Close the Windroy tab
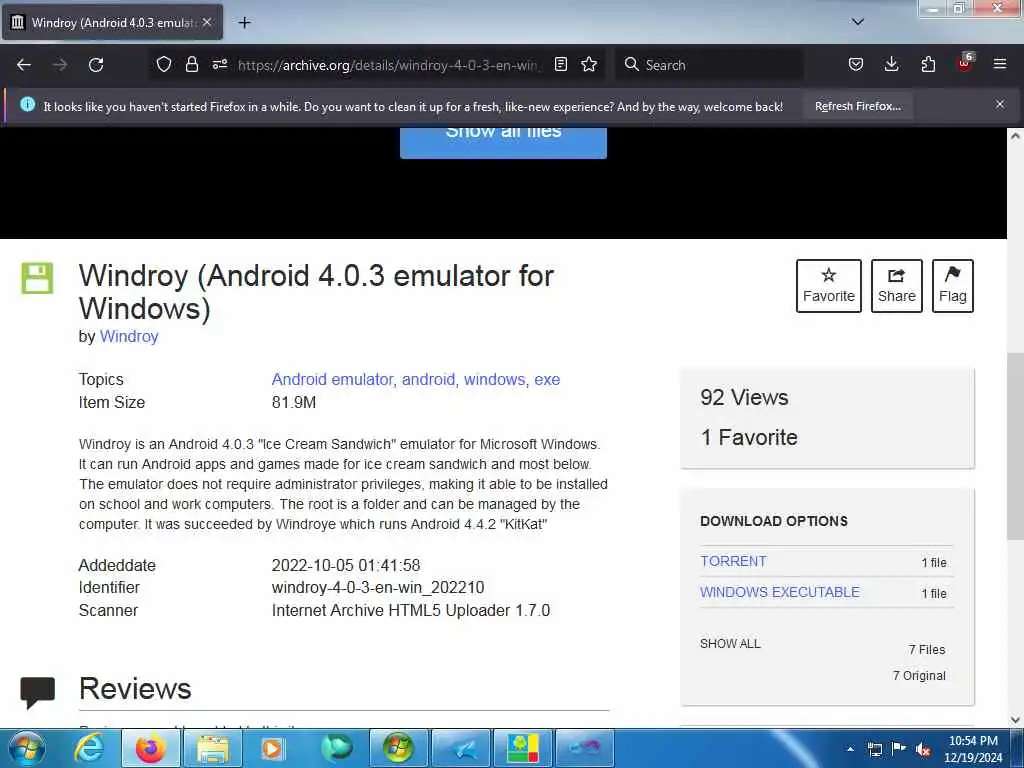 tap(207, 22)
